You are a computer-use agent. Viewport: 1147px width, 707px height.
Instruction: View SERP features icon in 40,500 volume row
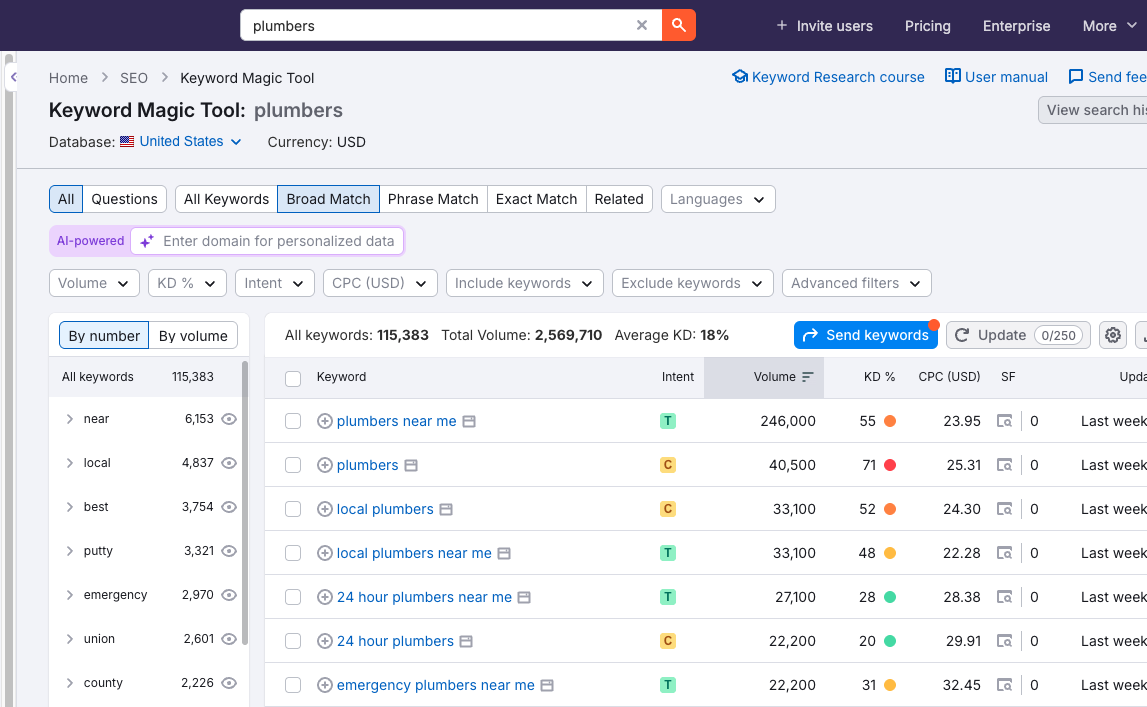click(1004, 465)
